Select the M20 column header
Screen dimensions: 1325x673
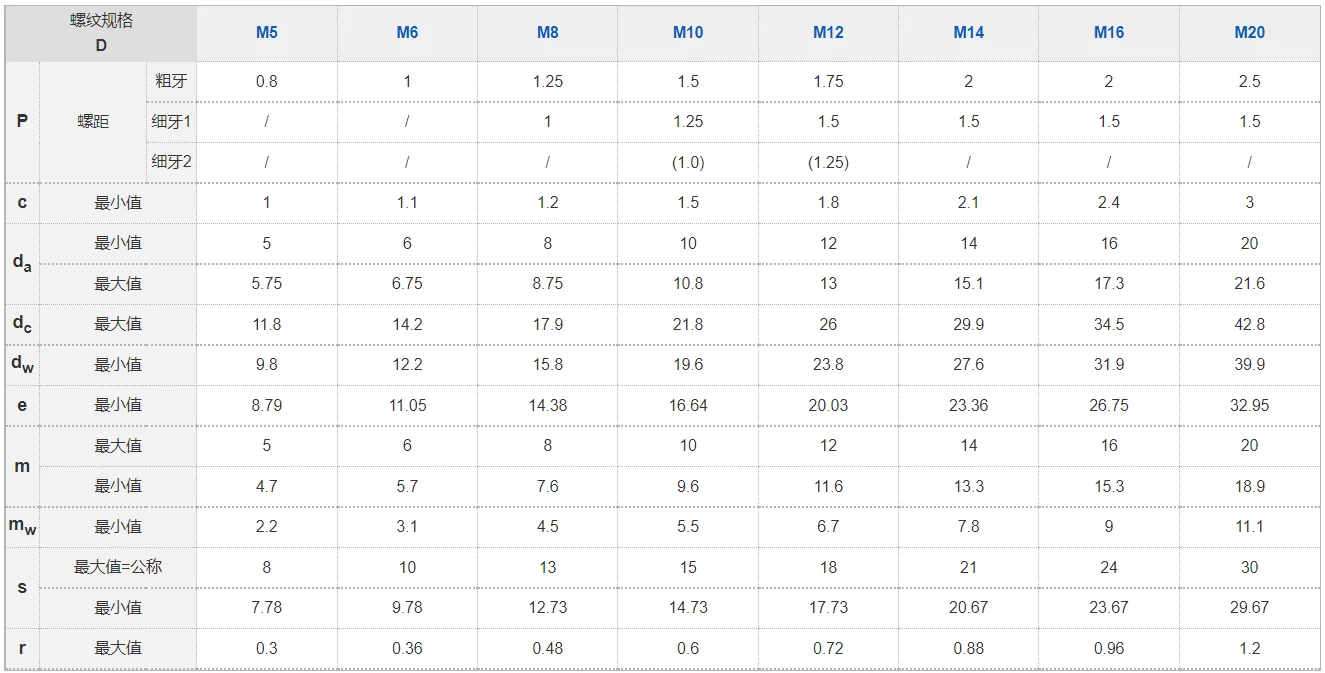pos(1249,32)
